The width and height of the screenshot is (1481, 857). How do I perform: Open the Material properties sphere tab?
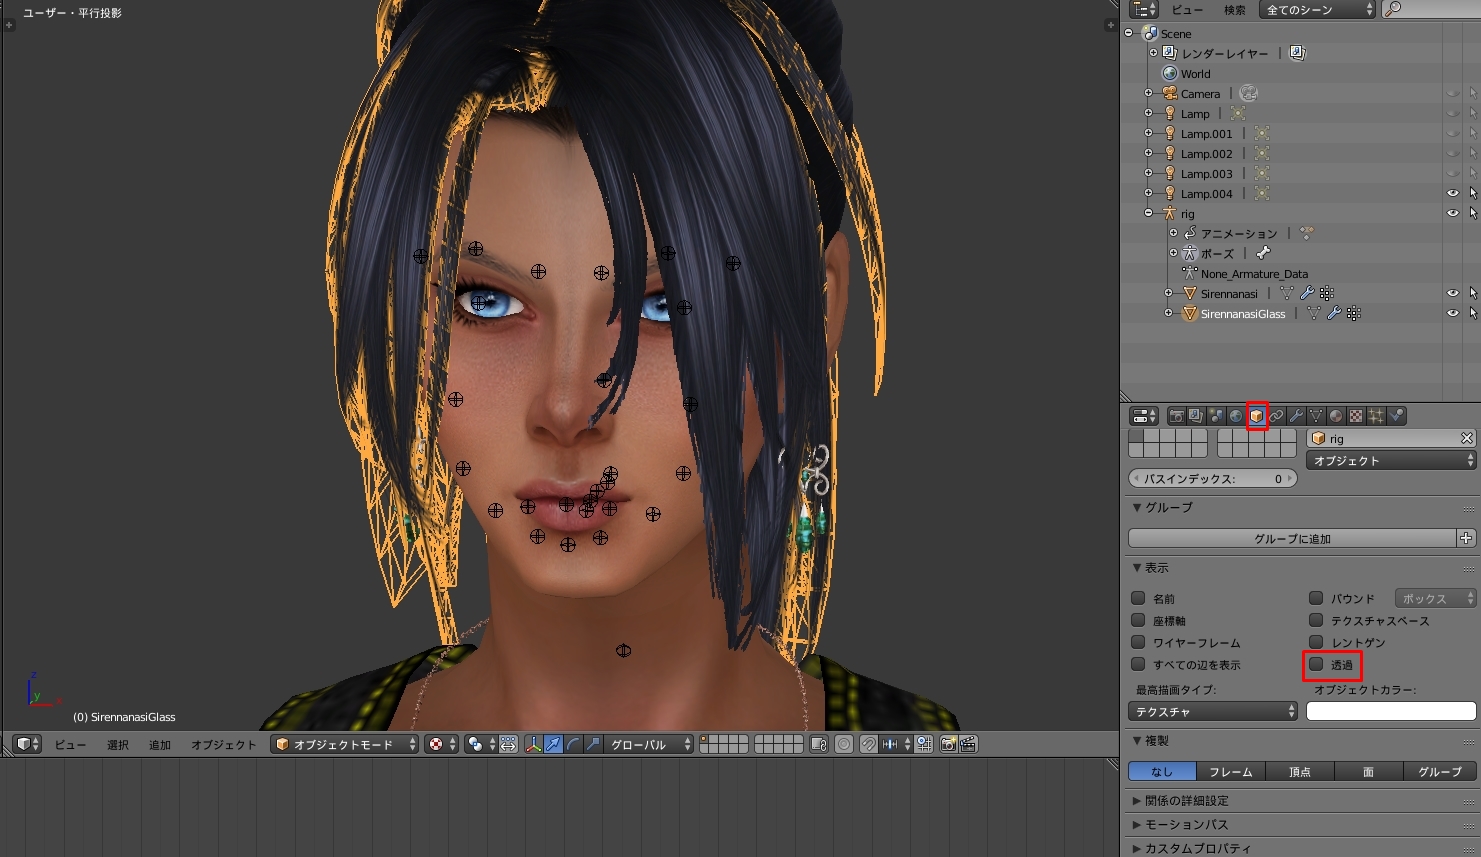tap(1336, 416)
